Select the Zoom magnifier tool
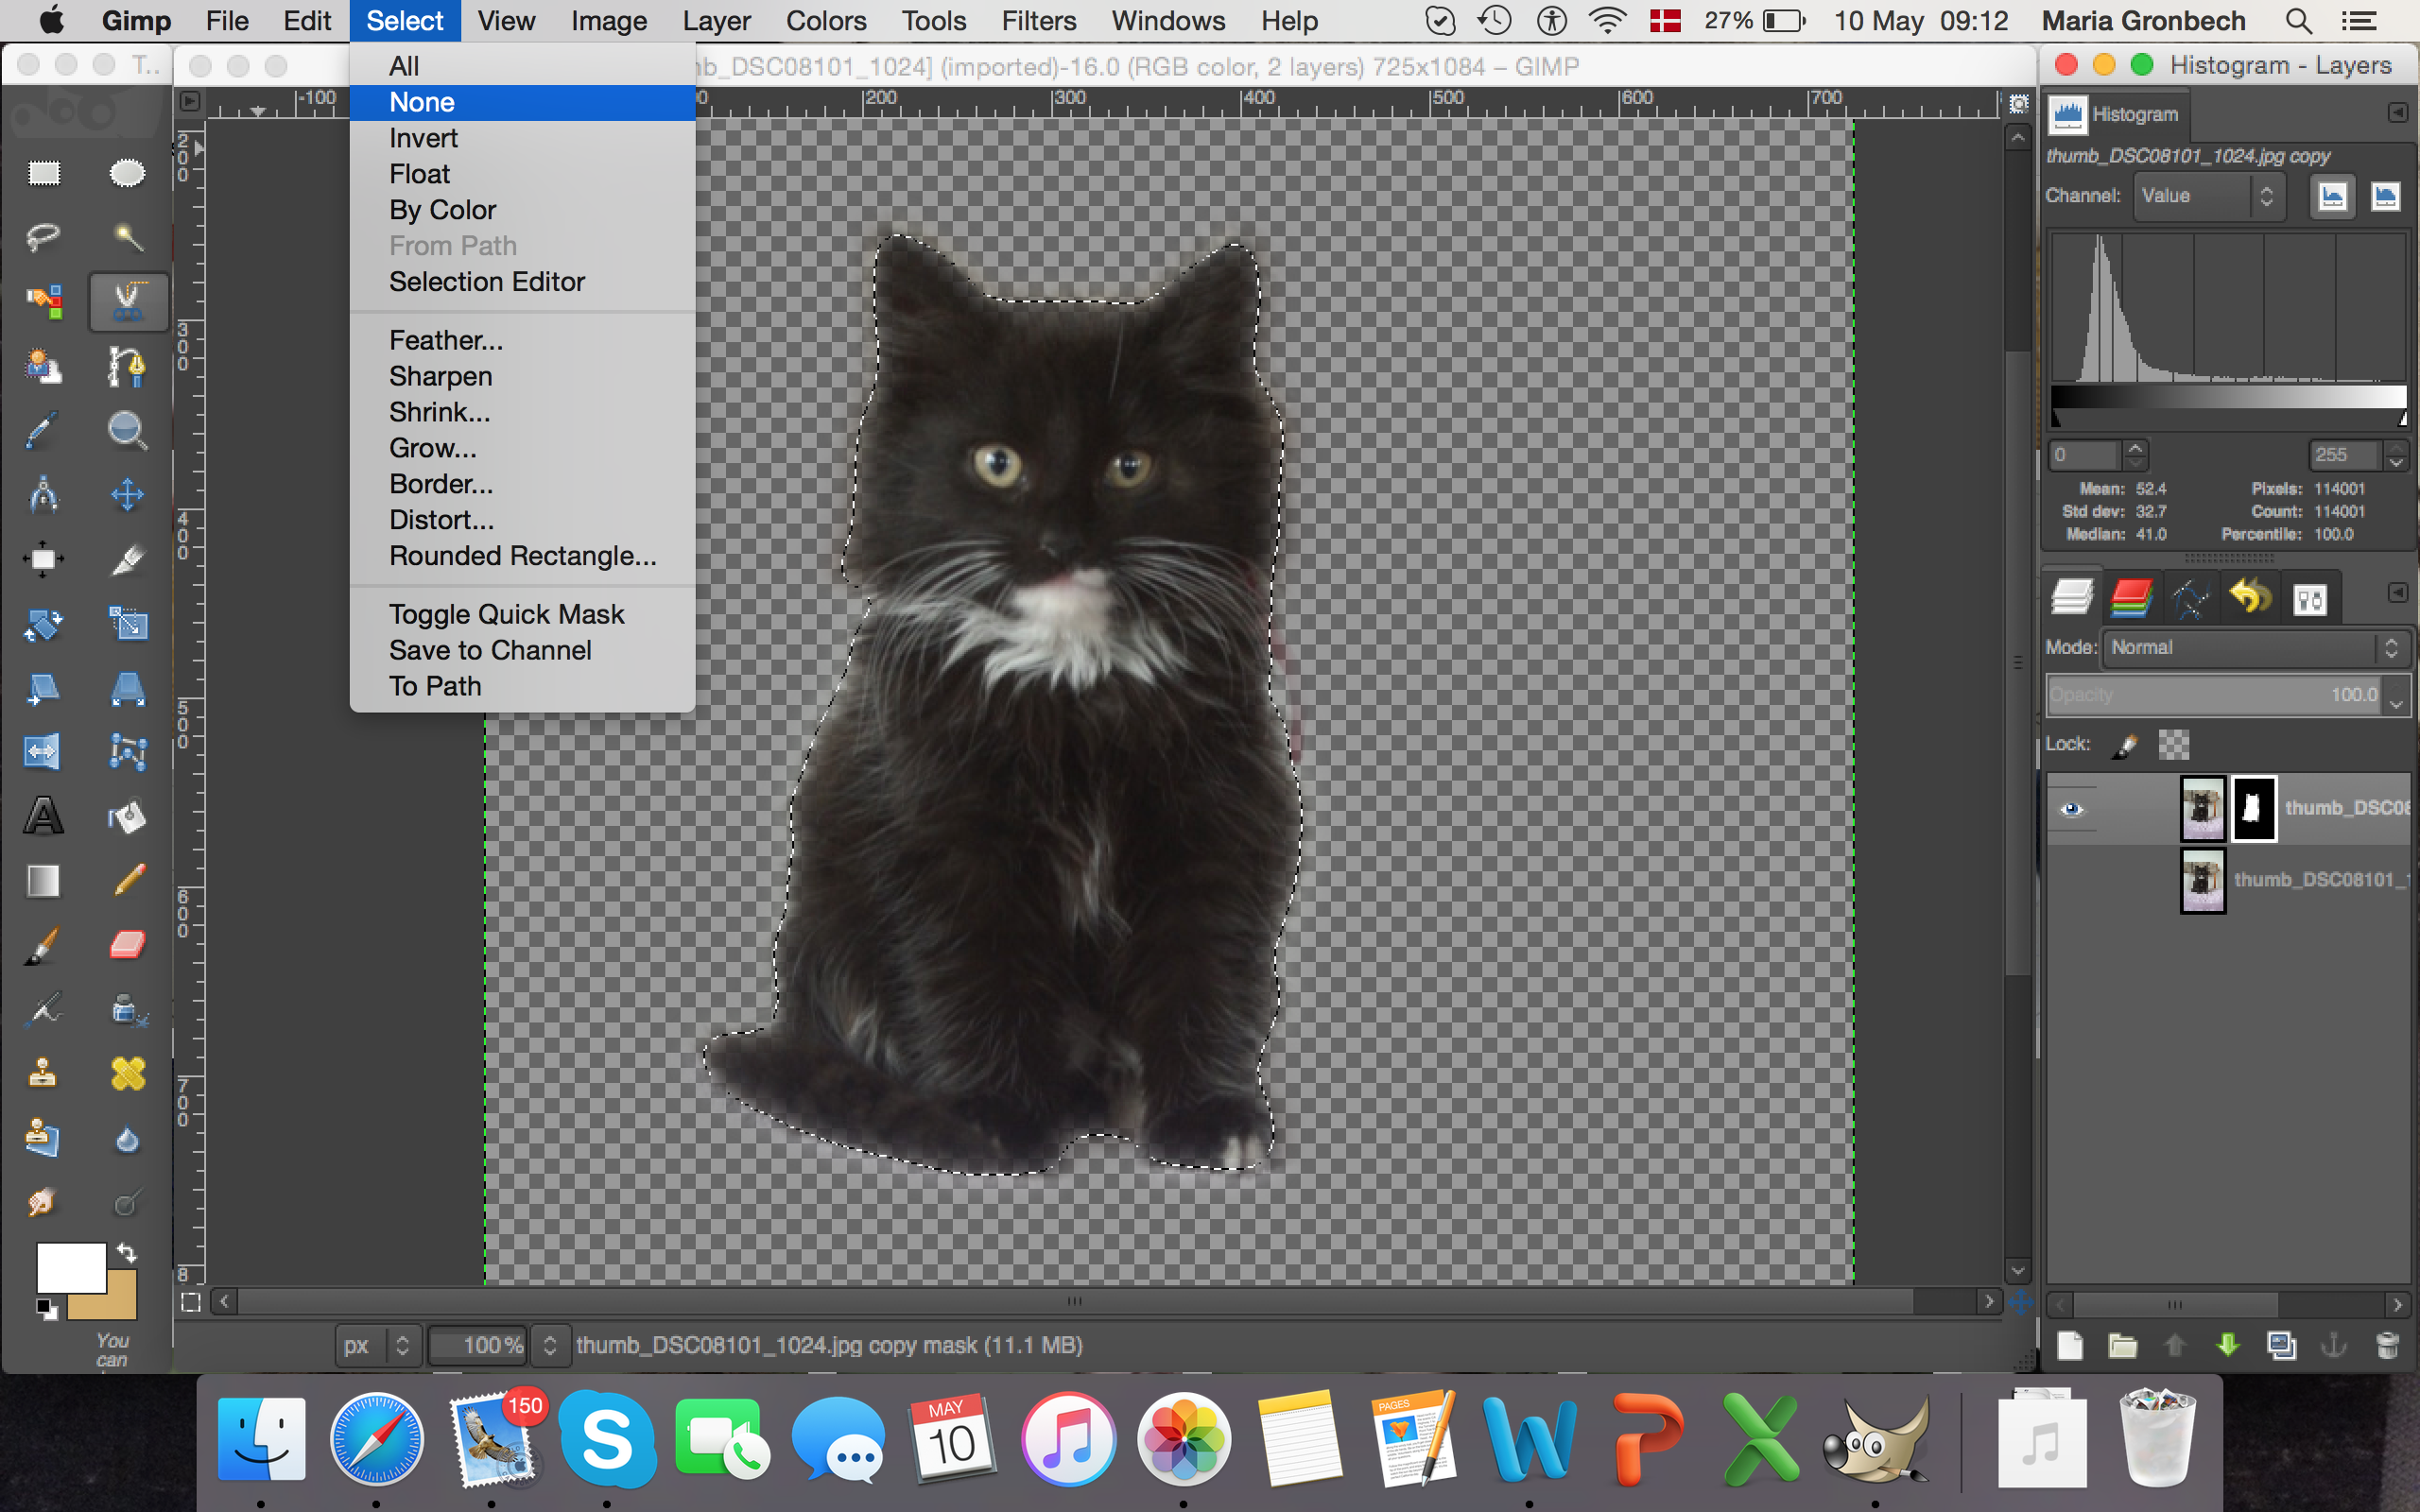 click(x=127, y=430)
